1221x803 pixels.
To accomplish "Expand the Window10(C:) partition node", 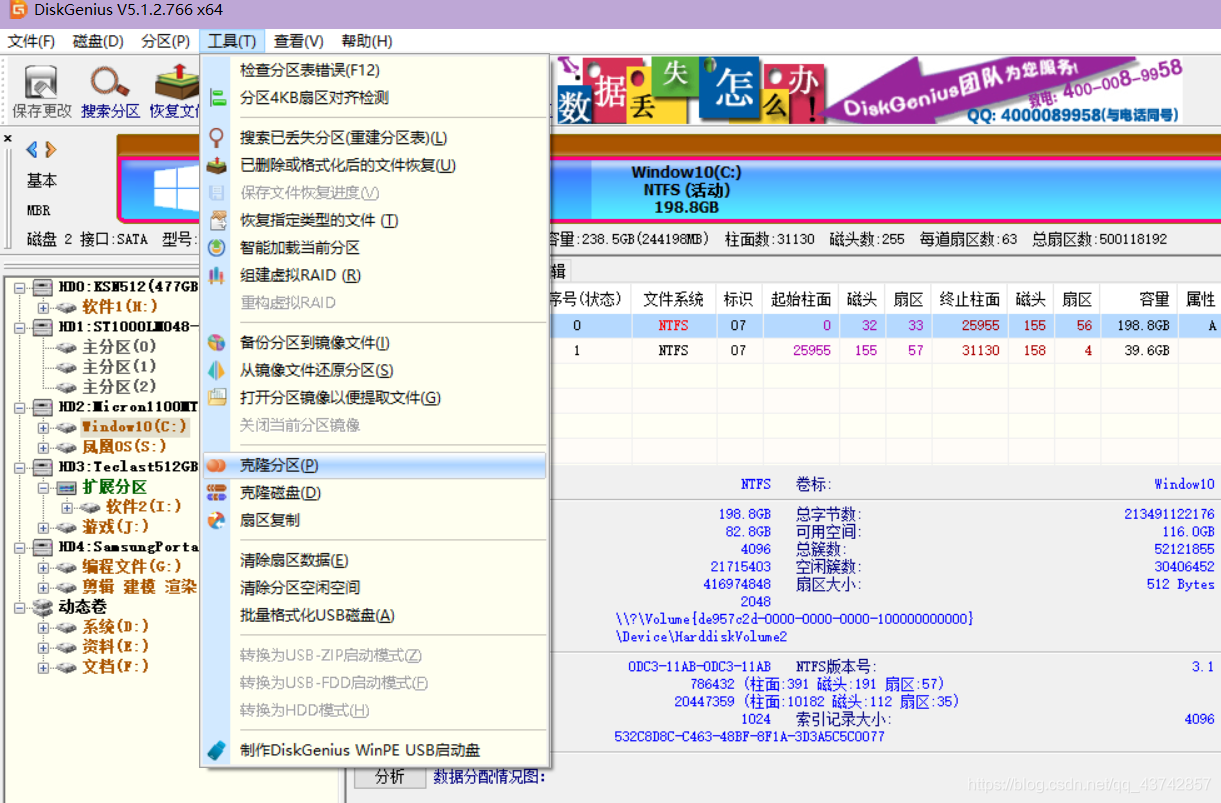I will 43,427.
